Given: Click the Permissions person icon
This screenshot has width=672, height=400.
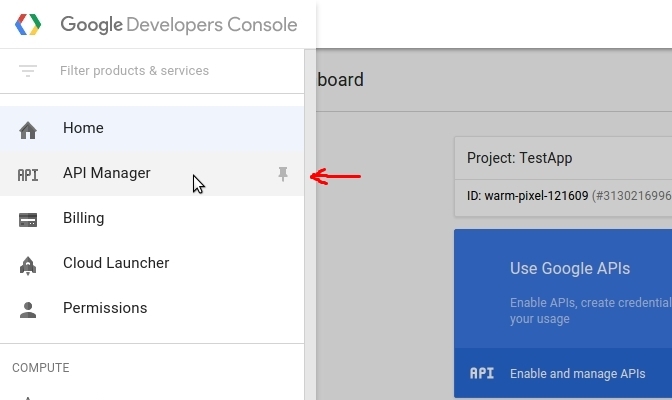Looking at the screenshot, I should point(28,309).
